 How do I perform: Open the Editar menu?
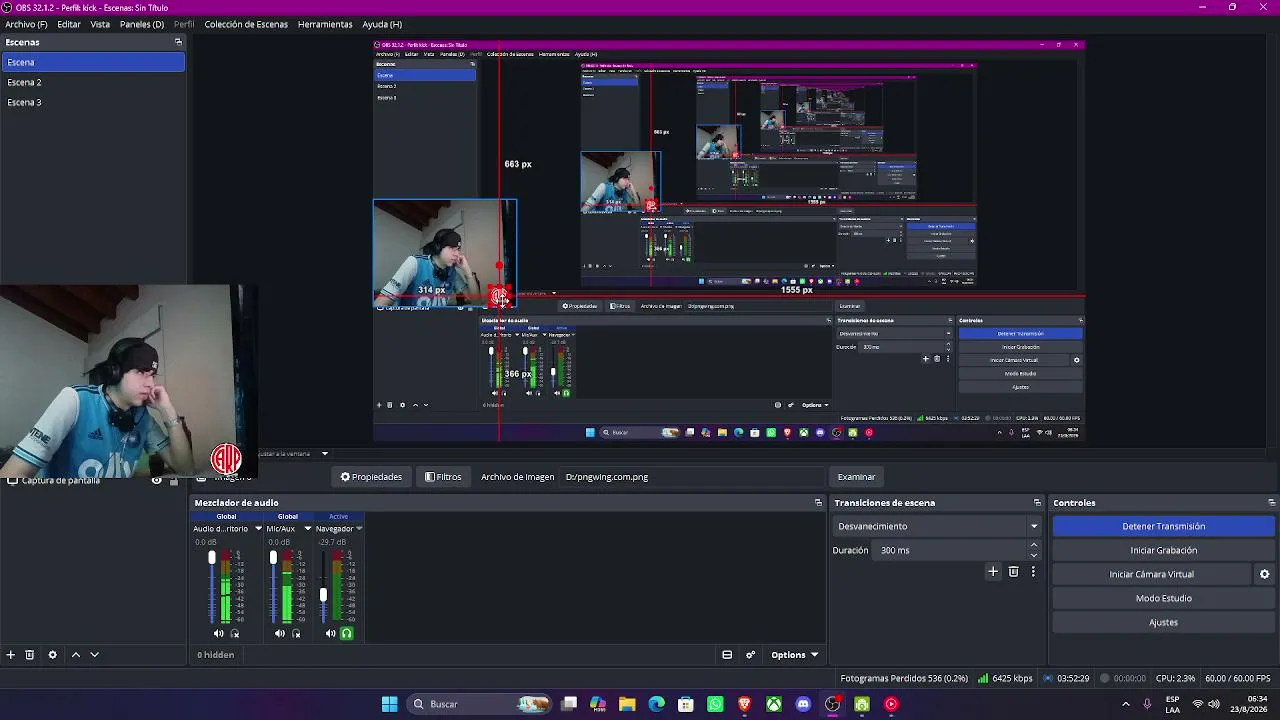coord(69,24)
